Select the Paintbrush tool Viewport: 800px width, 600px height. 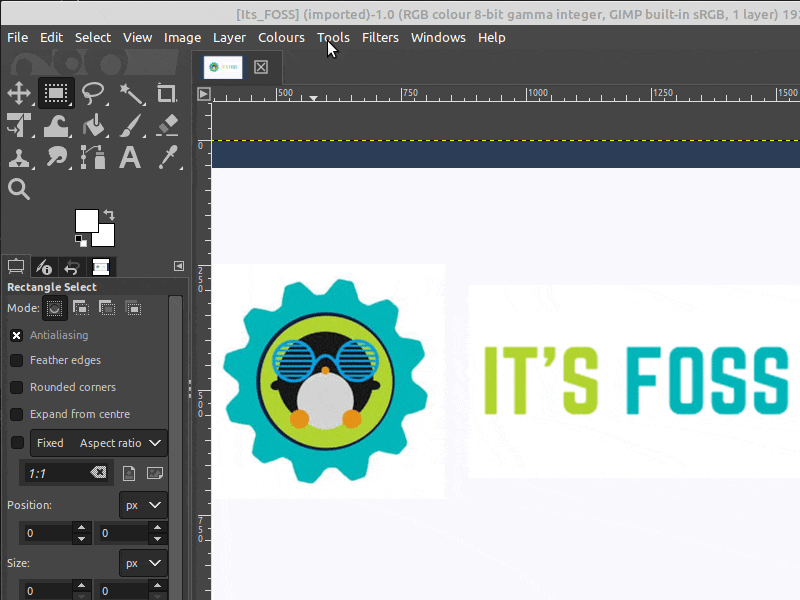130,126
